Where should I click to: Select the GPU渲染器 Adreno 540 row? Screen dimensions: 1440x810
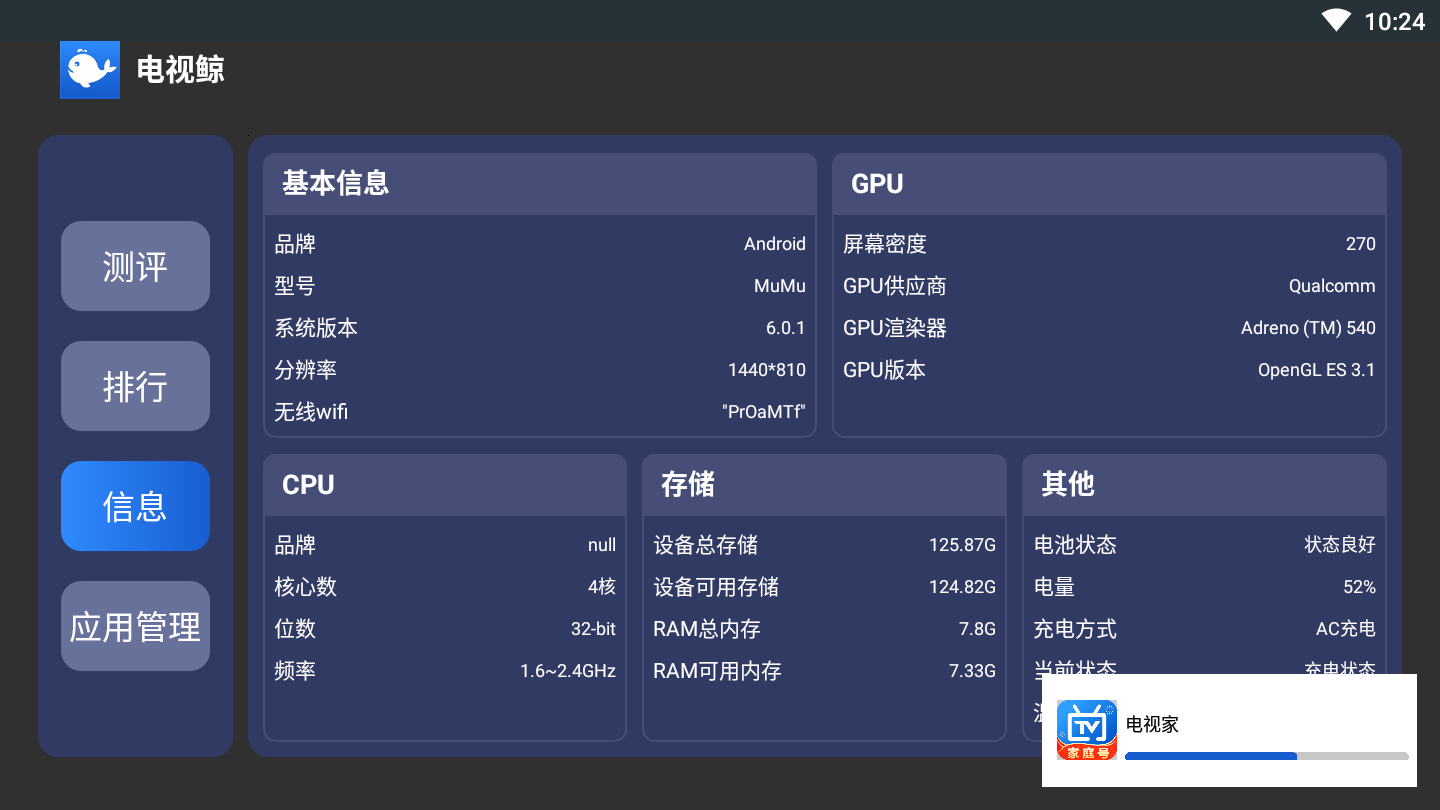[1109, 328]
